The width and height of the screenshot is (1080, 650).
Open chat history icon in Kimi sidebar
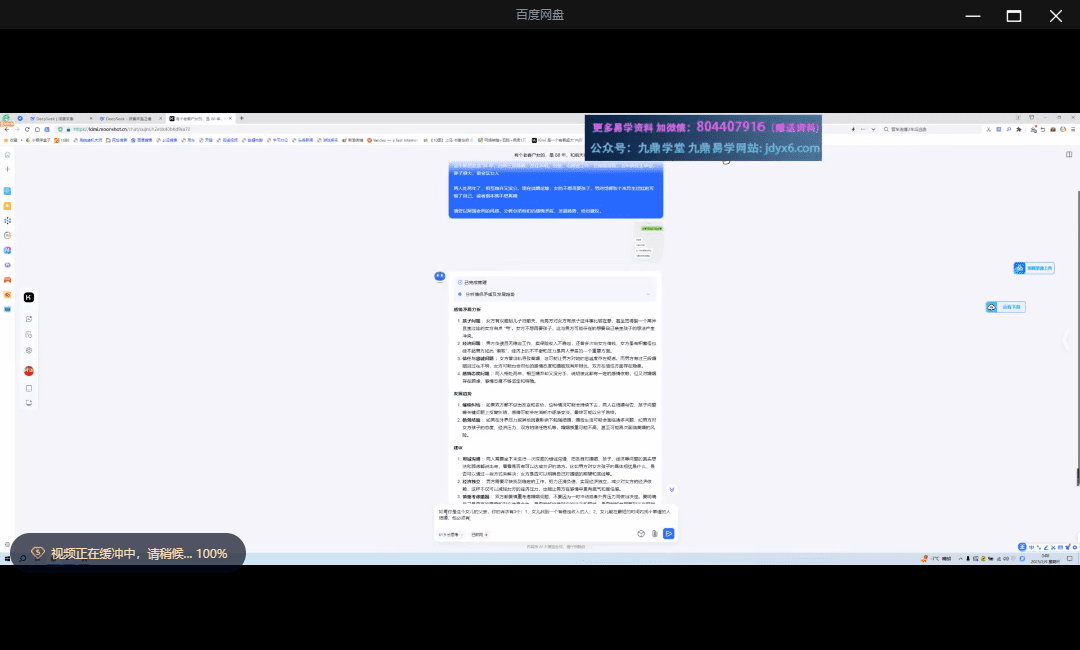click(29, 334)
